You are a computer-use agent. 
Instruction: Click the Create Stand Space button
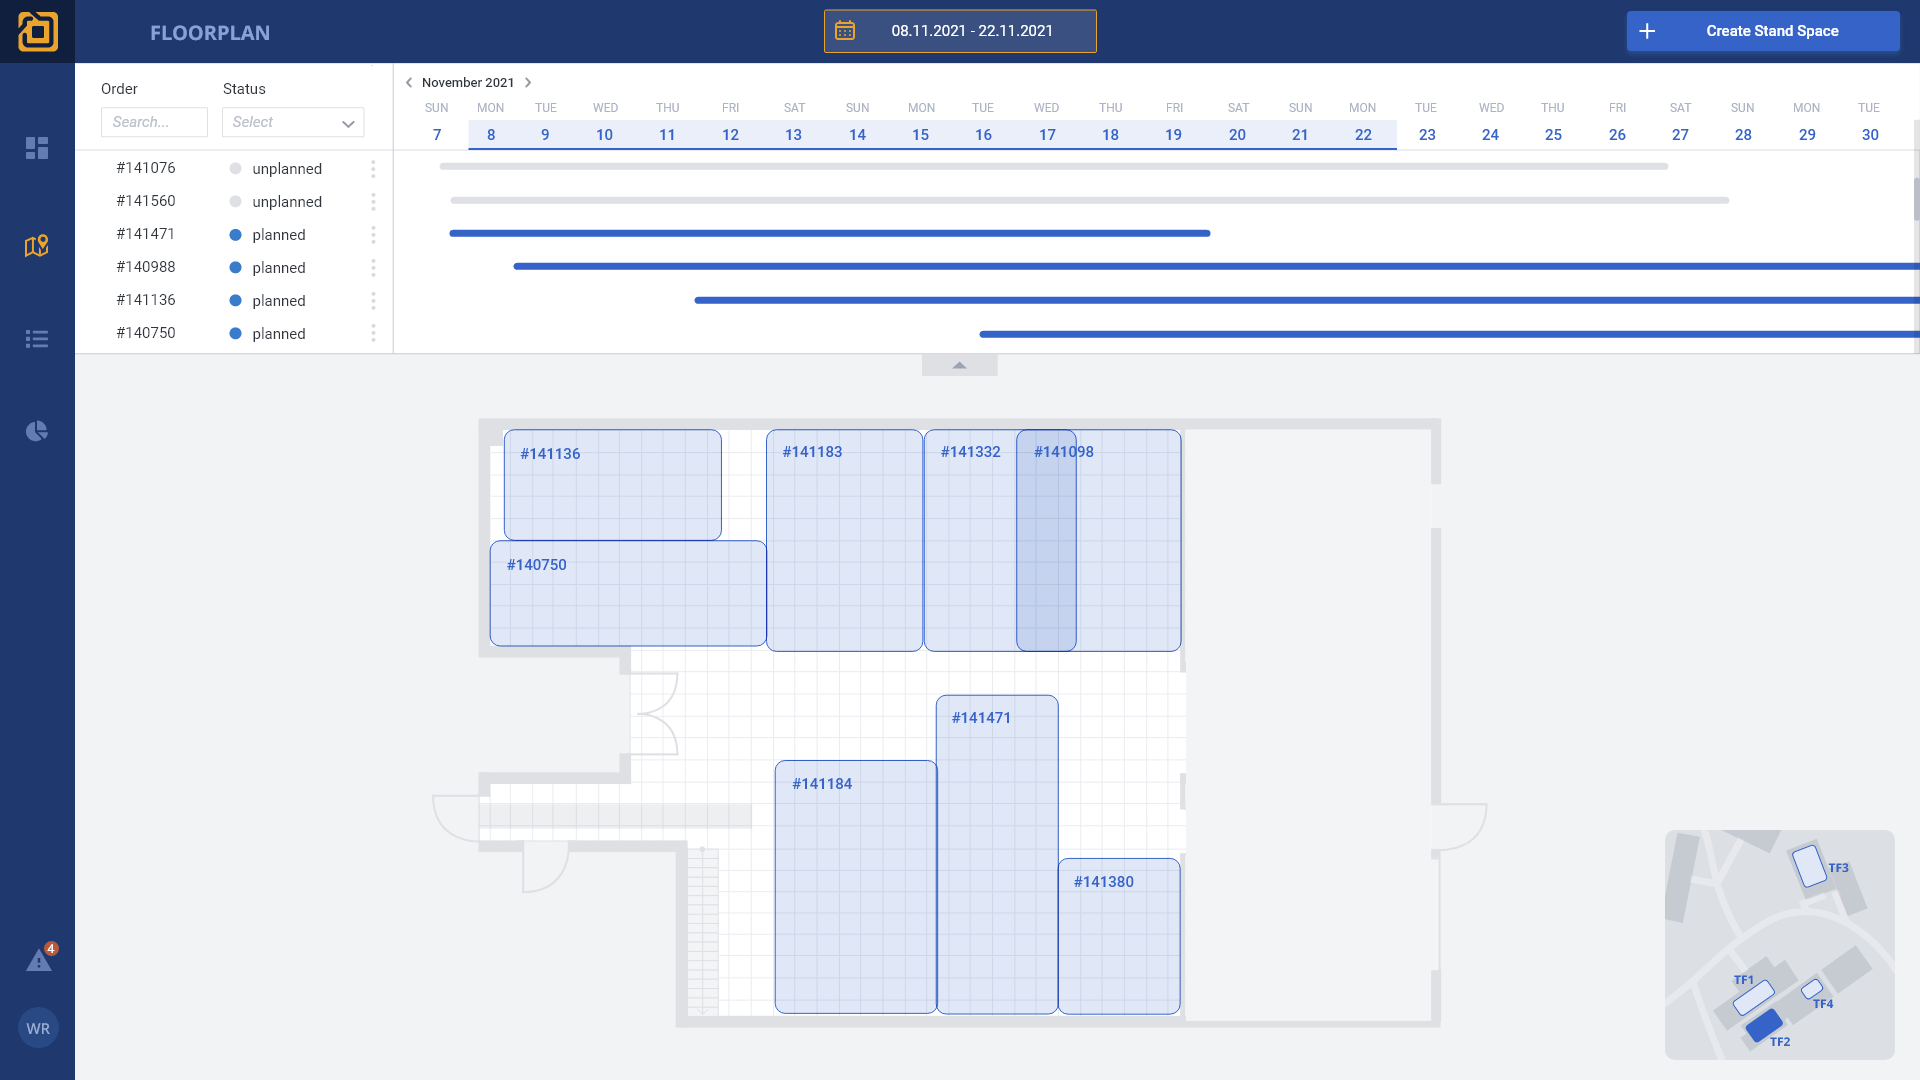[1762, 31]
